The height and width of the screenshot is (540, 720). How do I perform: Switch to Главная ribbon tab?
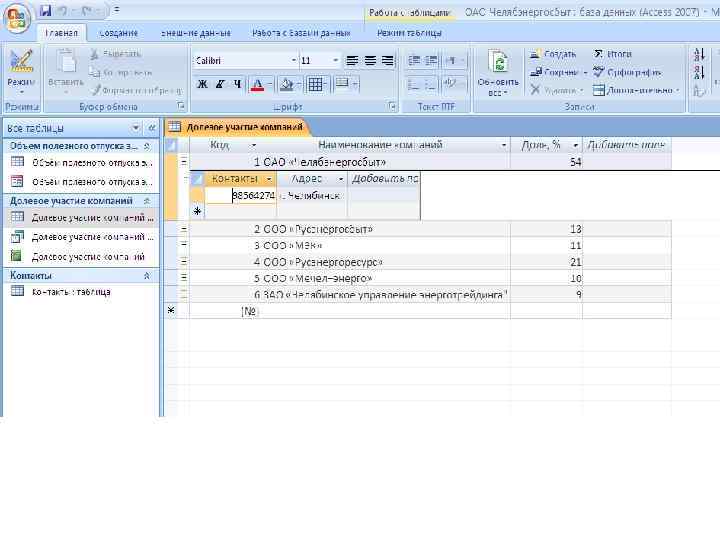pos(61,33)
